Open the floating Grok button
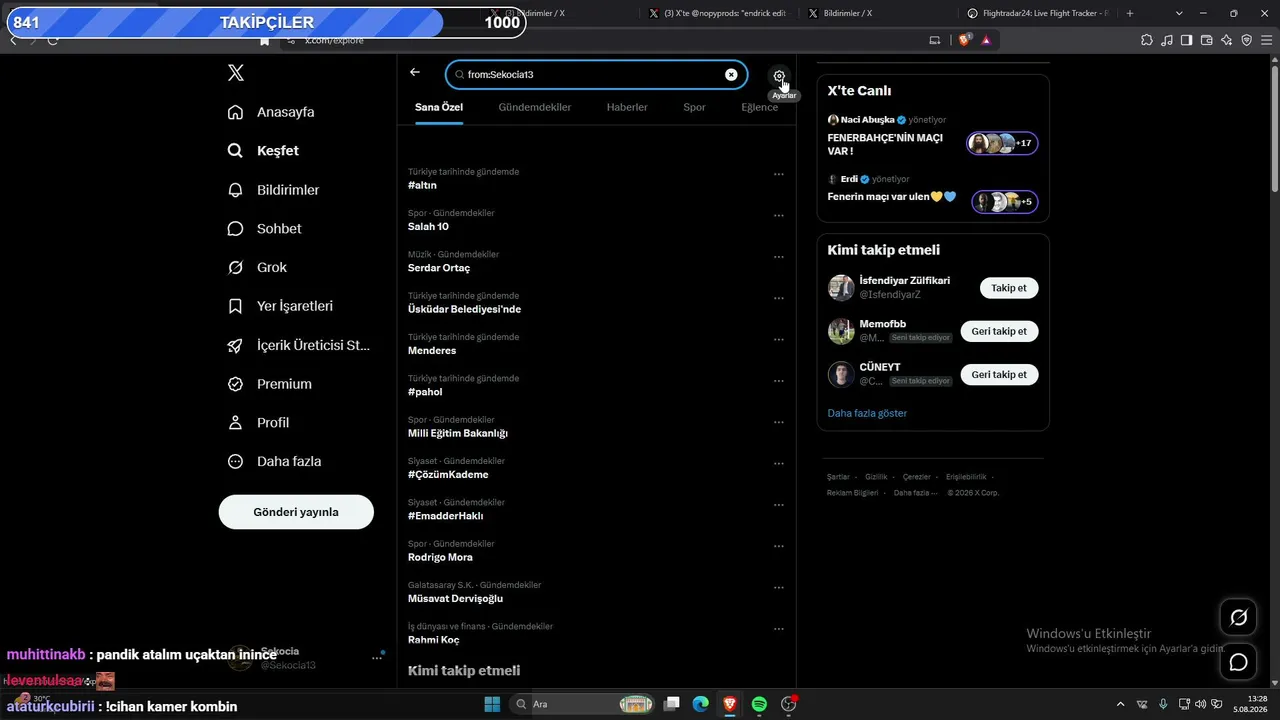 [1238, 618]
